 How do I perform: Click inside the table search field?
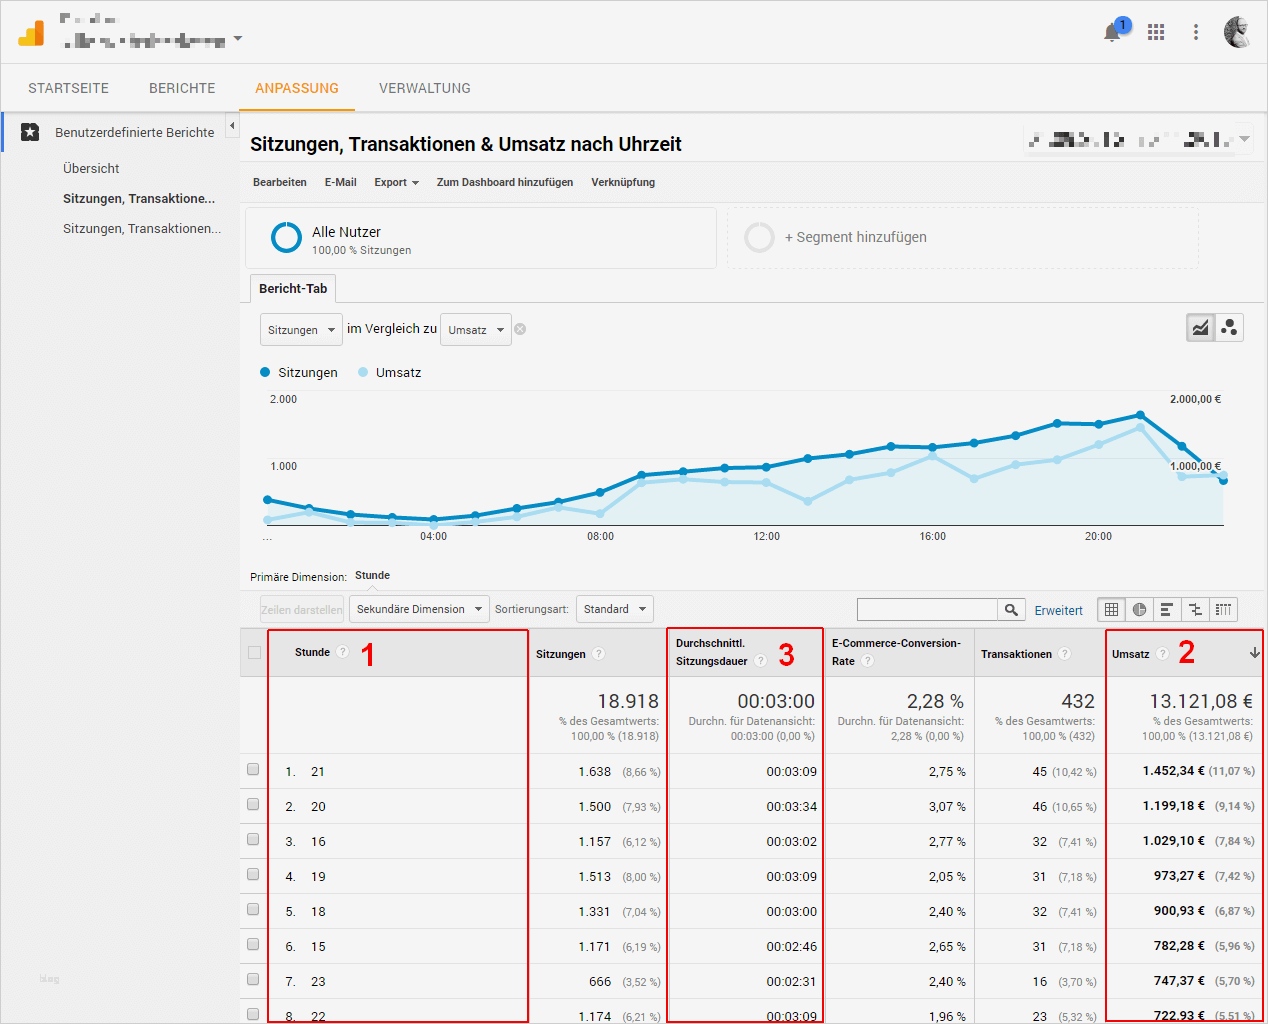[930, 609]
